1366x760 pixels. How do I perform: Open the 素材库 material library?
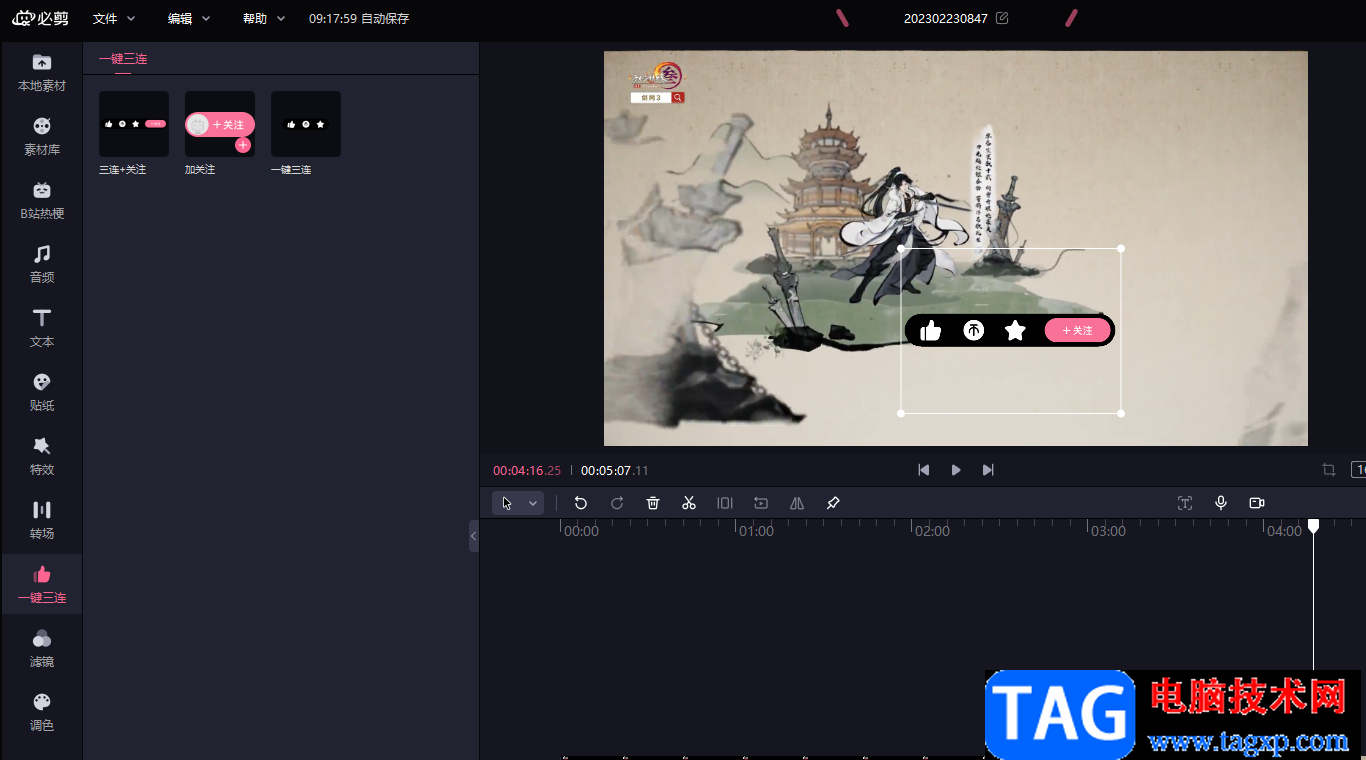tap(42, 137)
